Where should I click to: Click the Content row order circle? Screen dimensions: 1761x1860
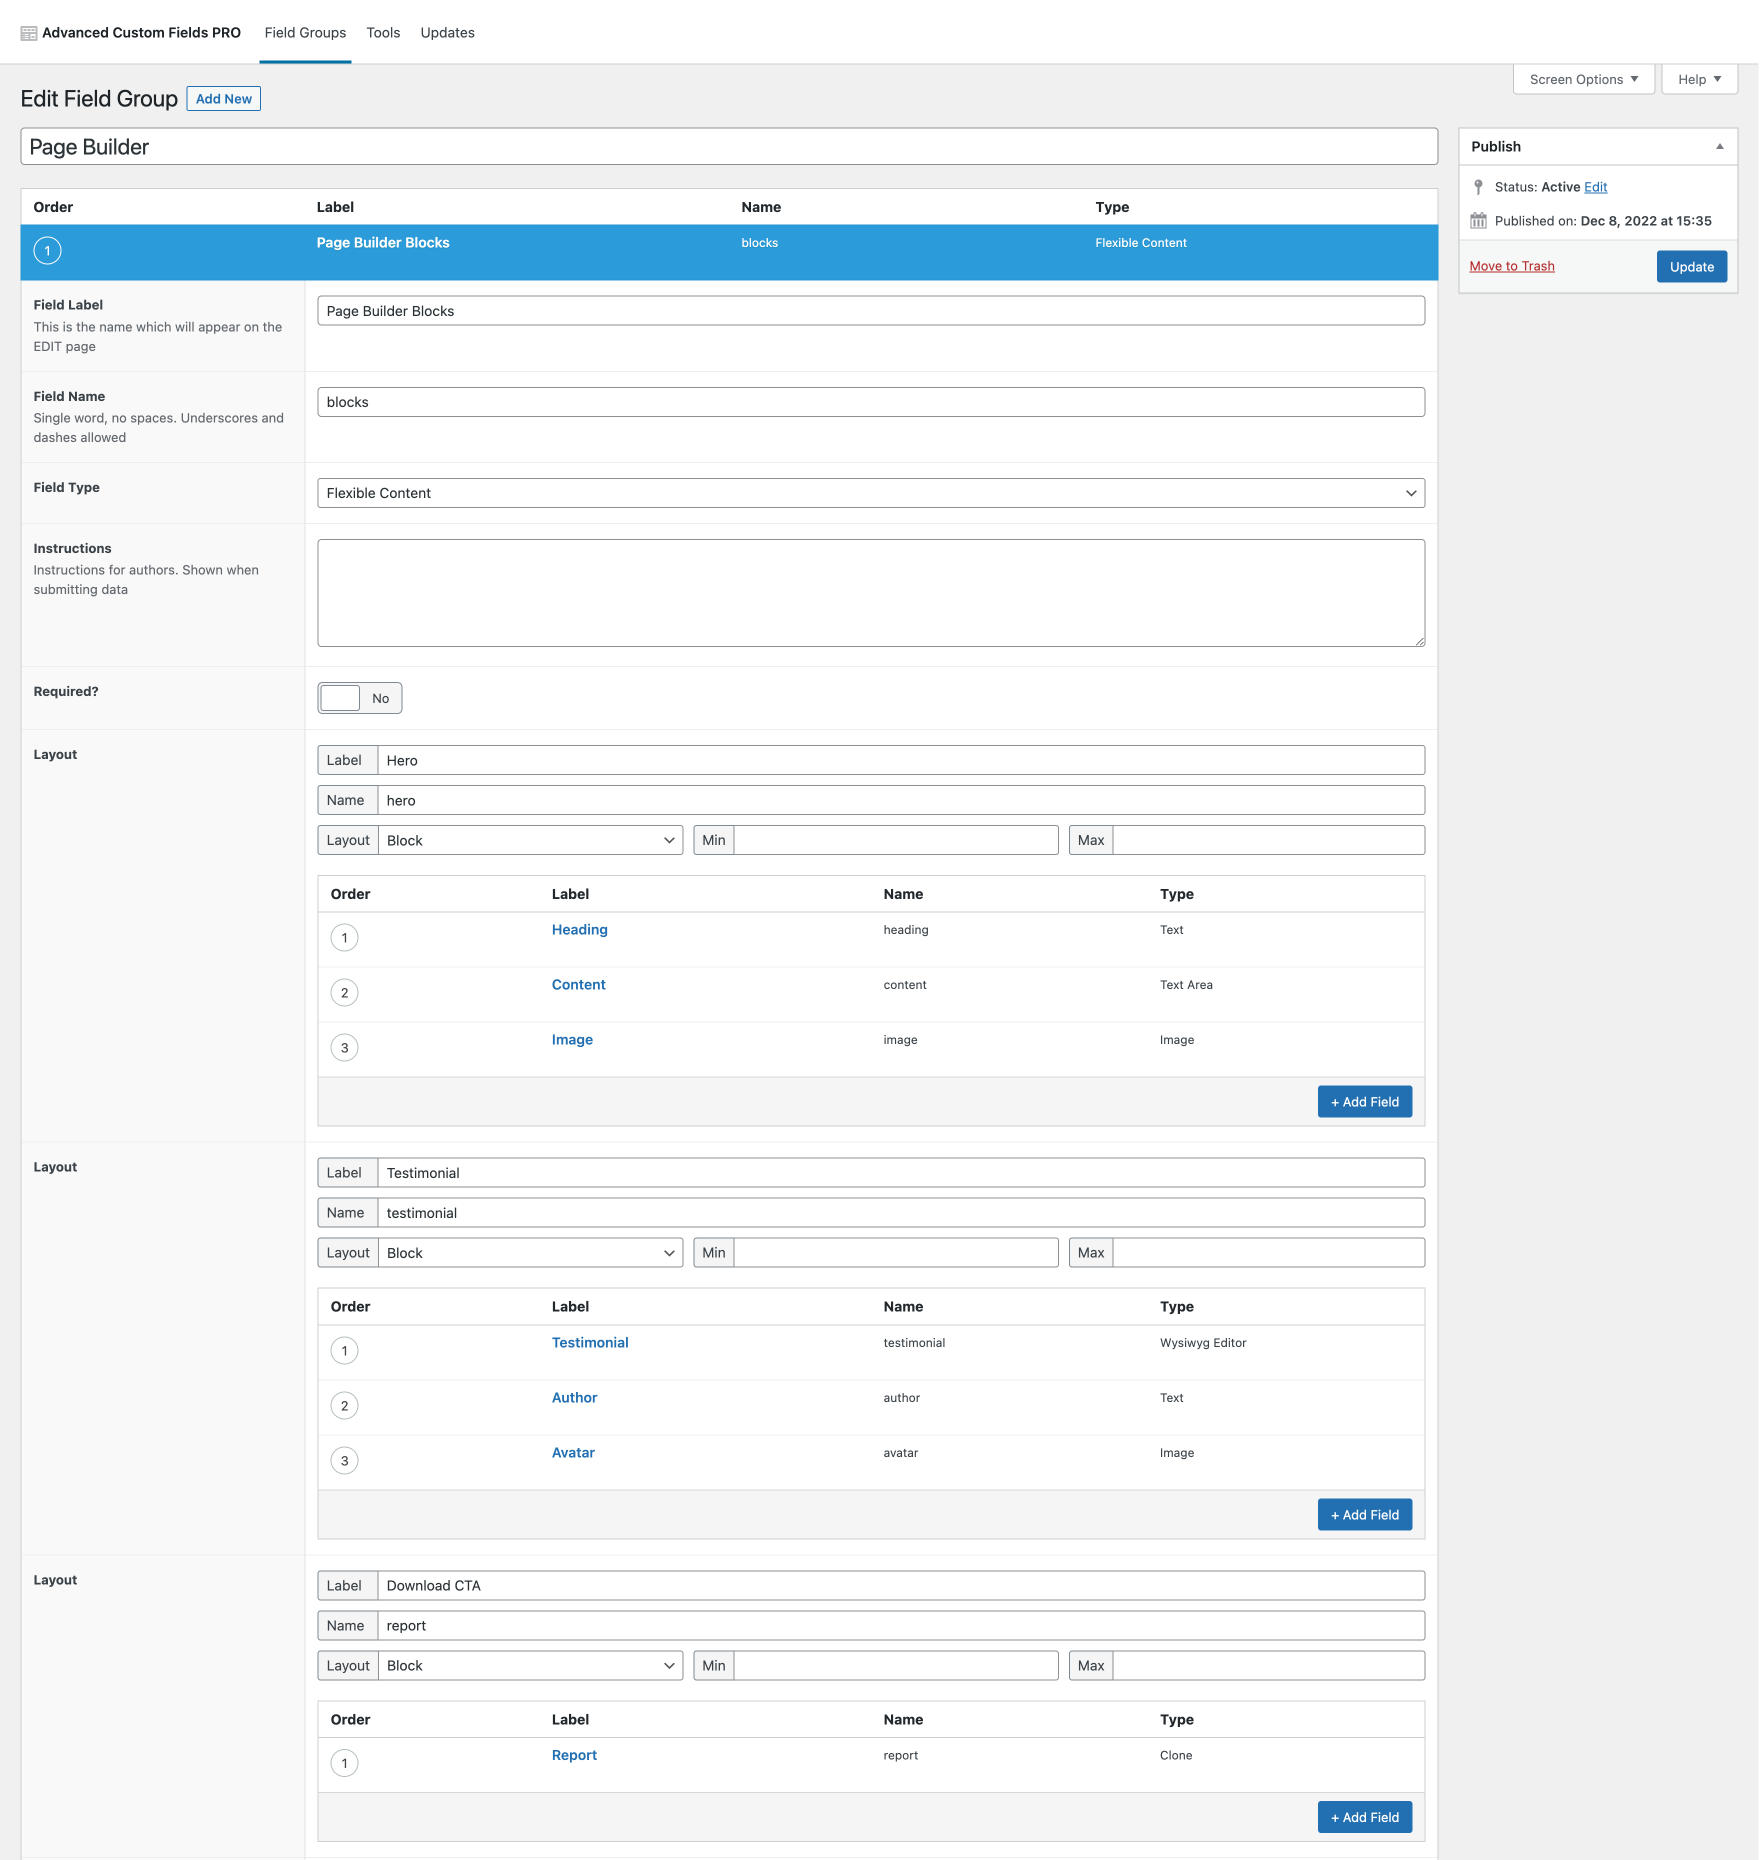[344, 993]
